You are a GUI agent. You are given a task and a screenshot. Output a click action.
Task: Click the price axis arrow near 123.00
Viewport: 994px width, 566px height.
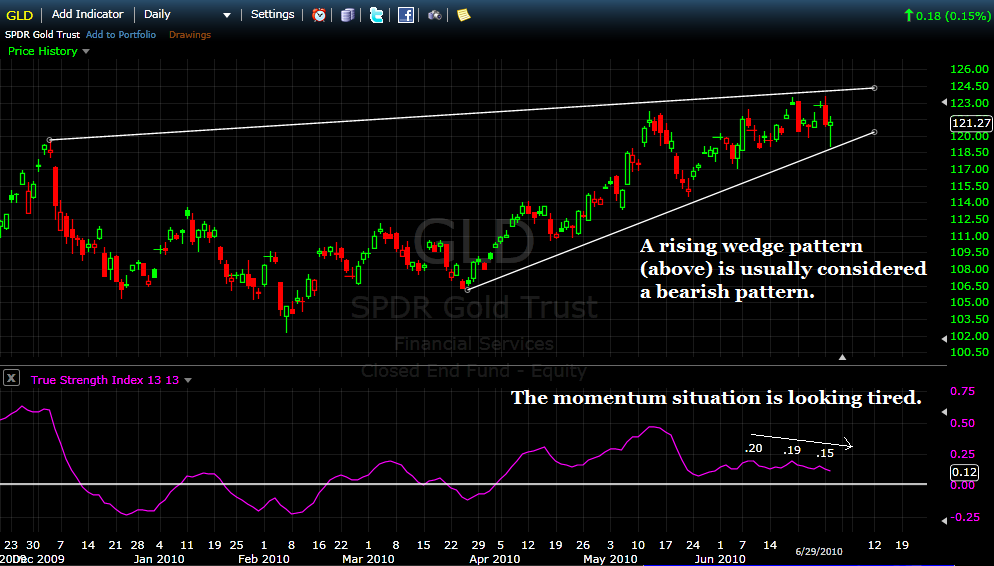(945, 102)
